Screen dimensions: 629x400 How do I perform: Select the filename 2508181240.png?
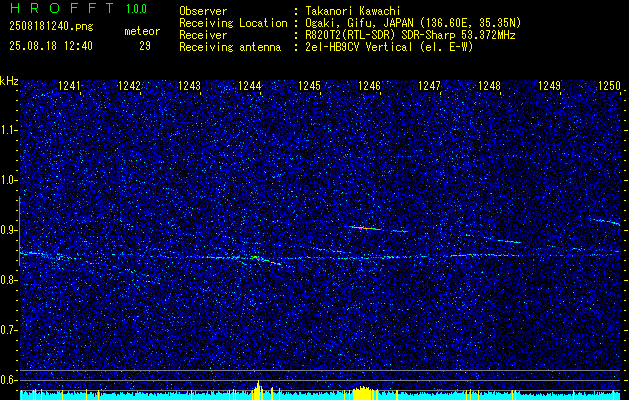[x=51, y=27]
